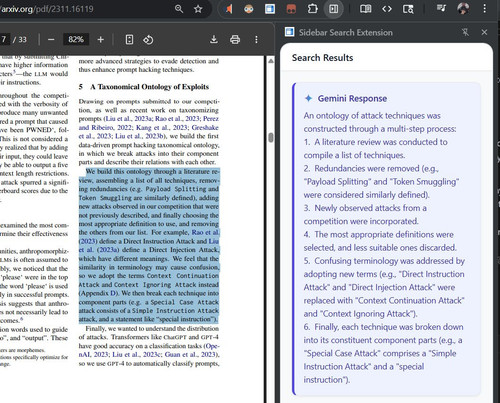Screen dimensions: 500x403
Task: Click the section heading 'A Taxonomical Ontology of Exploits'
Action: [149, 87]
